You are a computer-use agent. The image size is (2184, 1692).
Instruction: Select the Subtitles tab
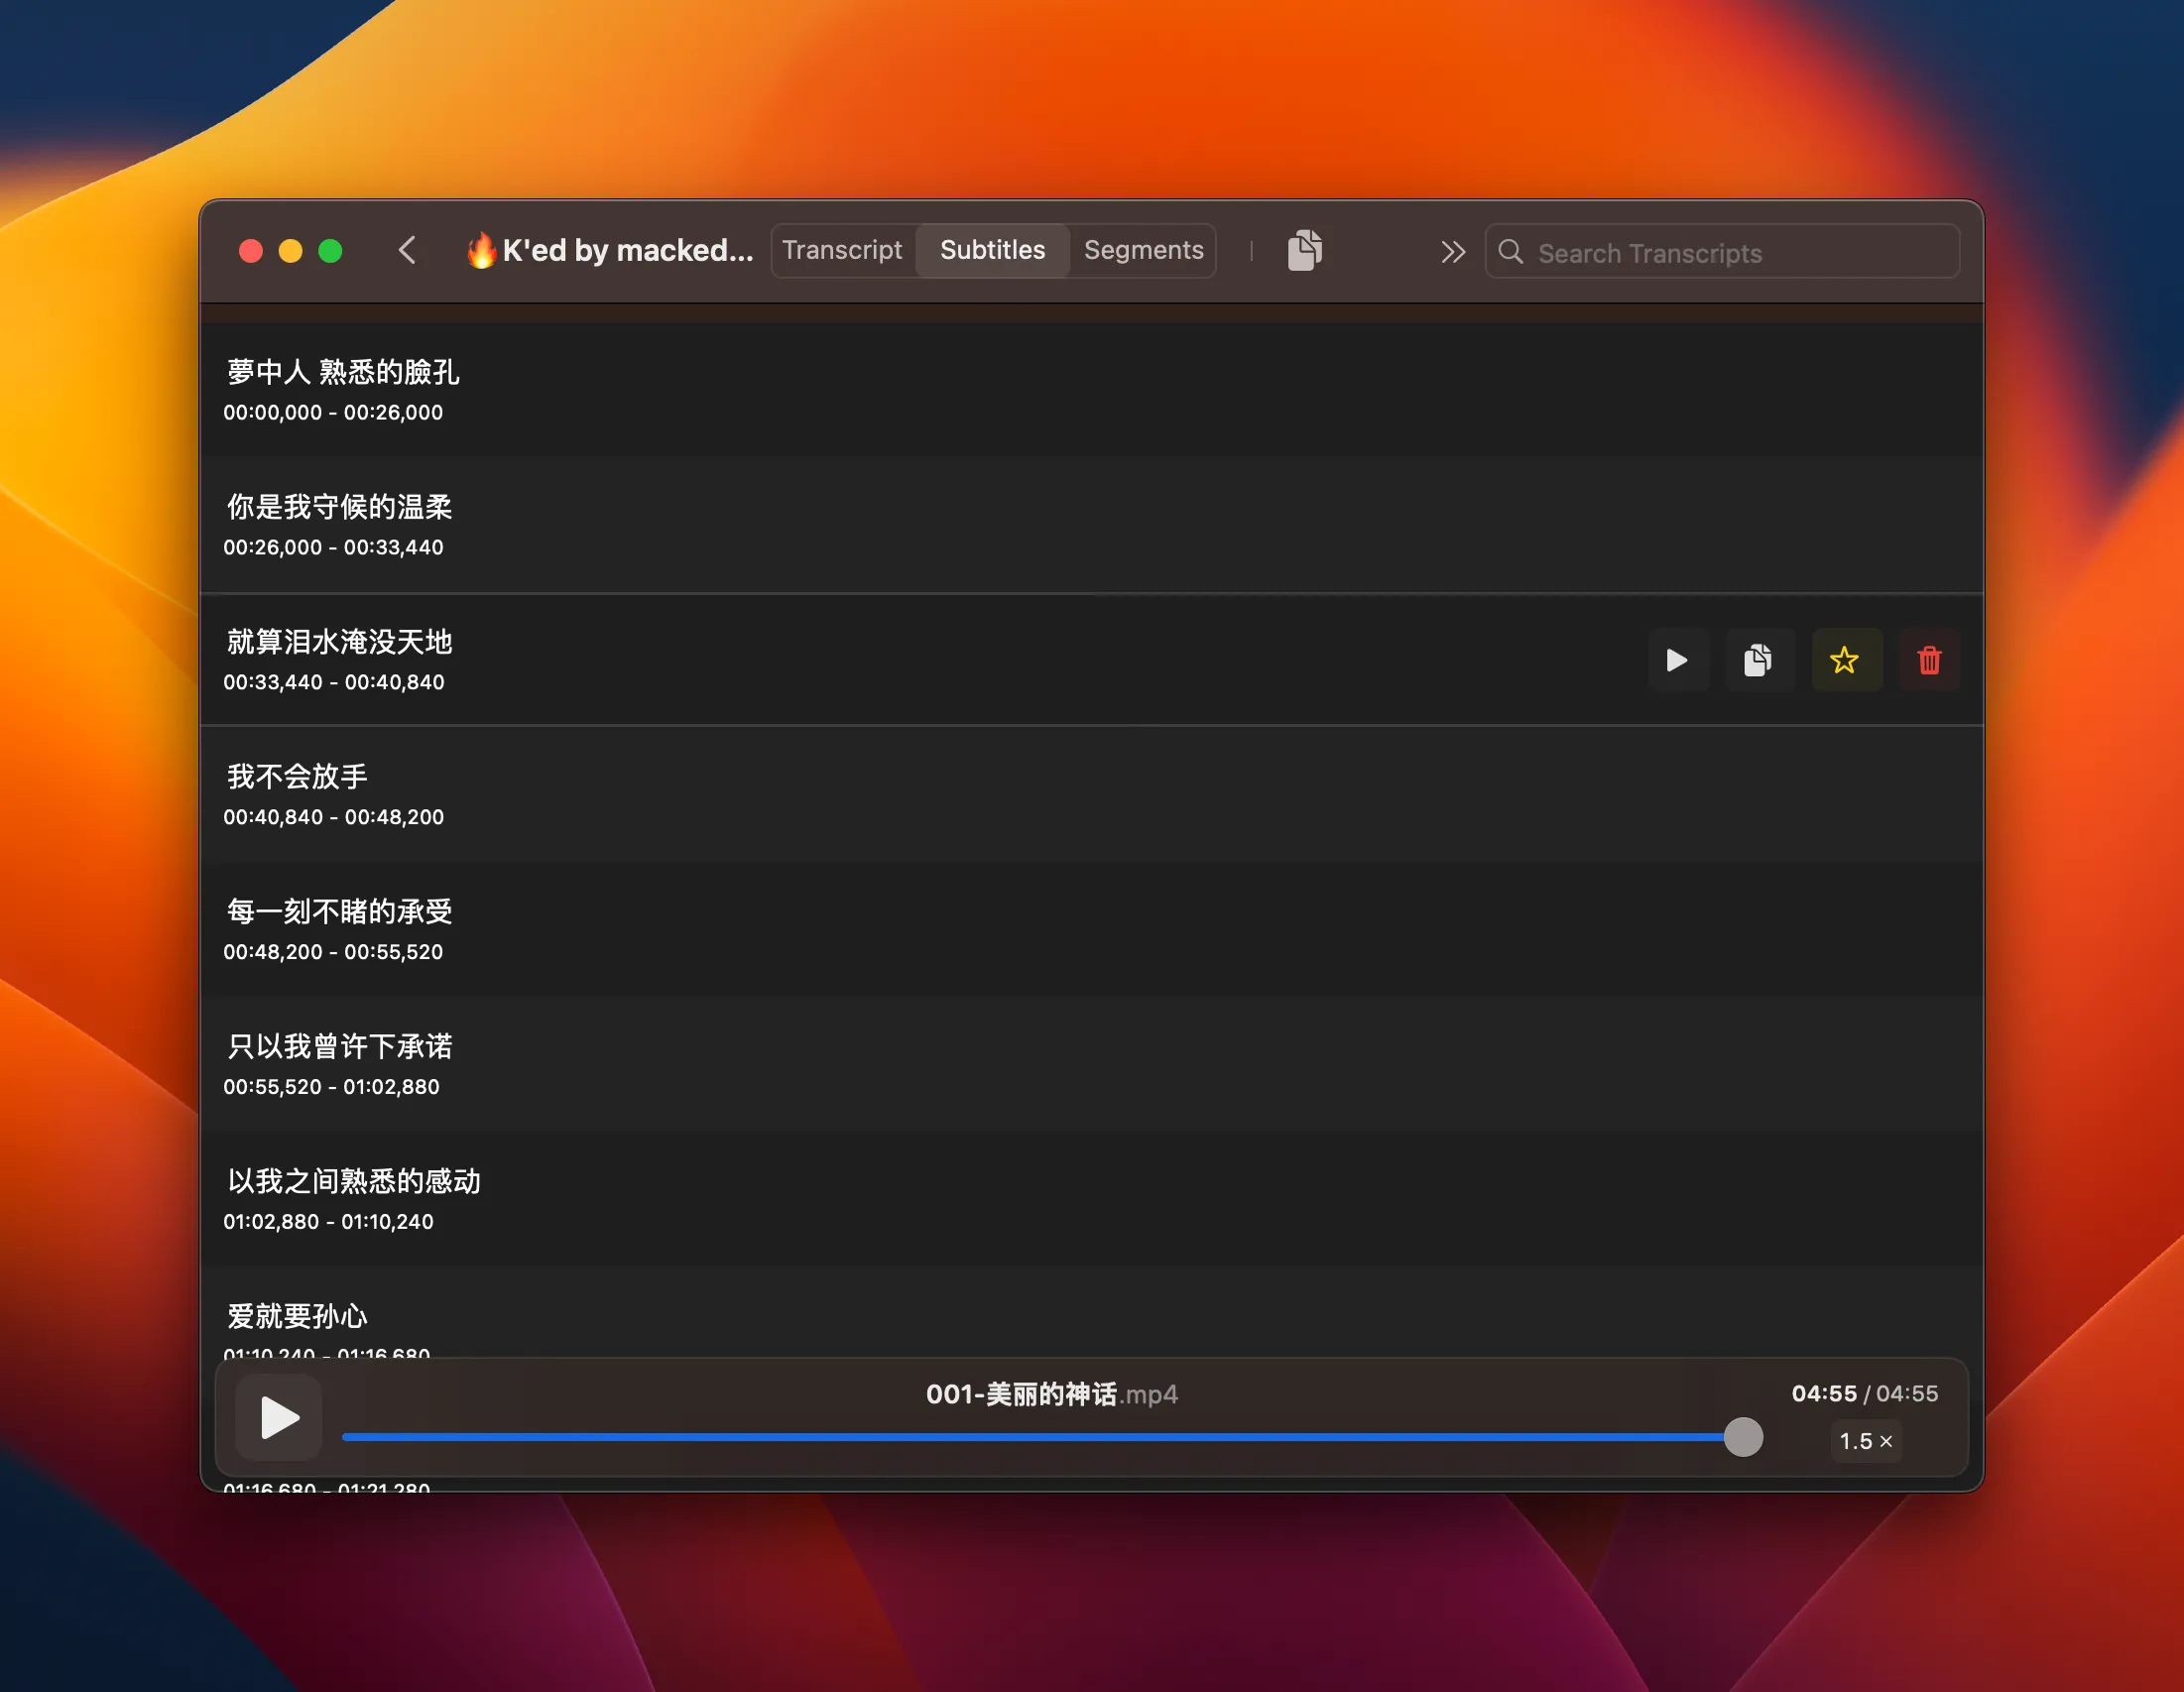[992, 250]
